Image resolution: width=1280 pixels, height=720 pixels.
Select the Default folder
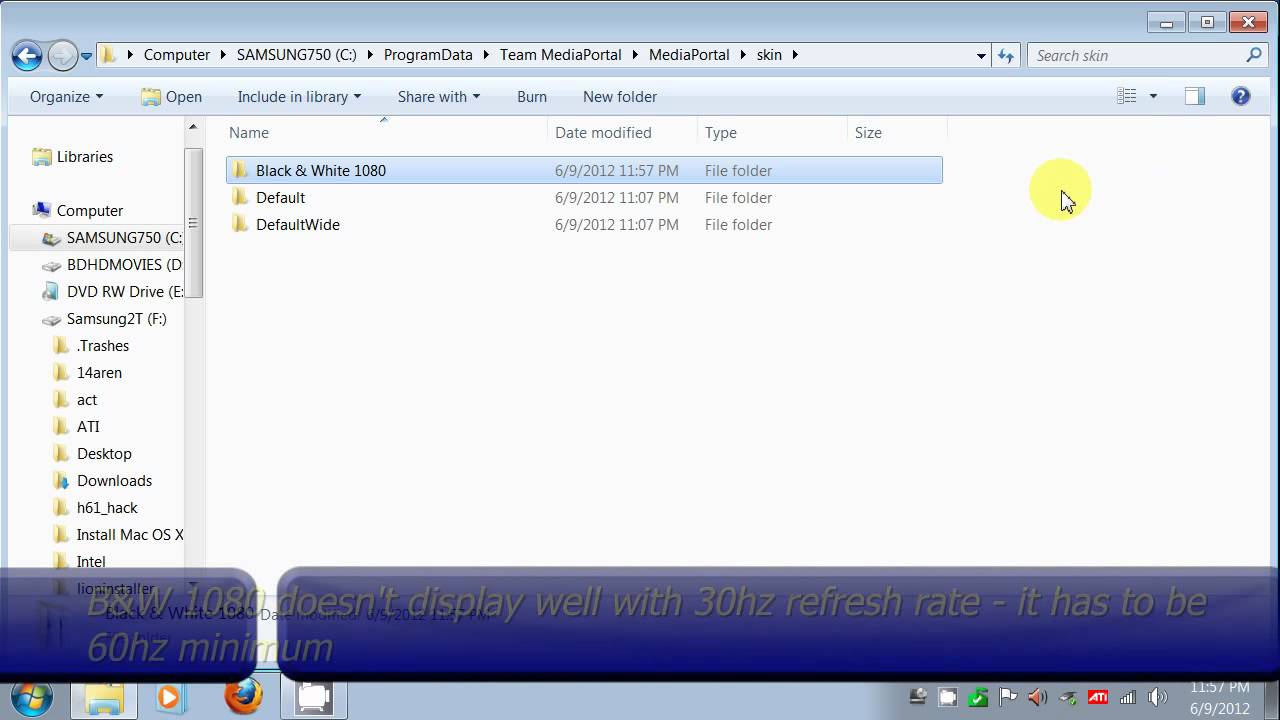coord(584,197)
